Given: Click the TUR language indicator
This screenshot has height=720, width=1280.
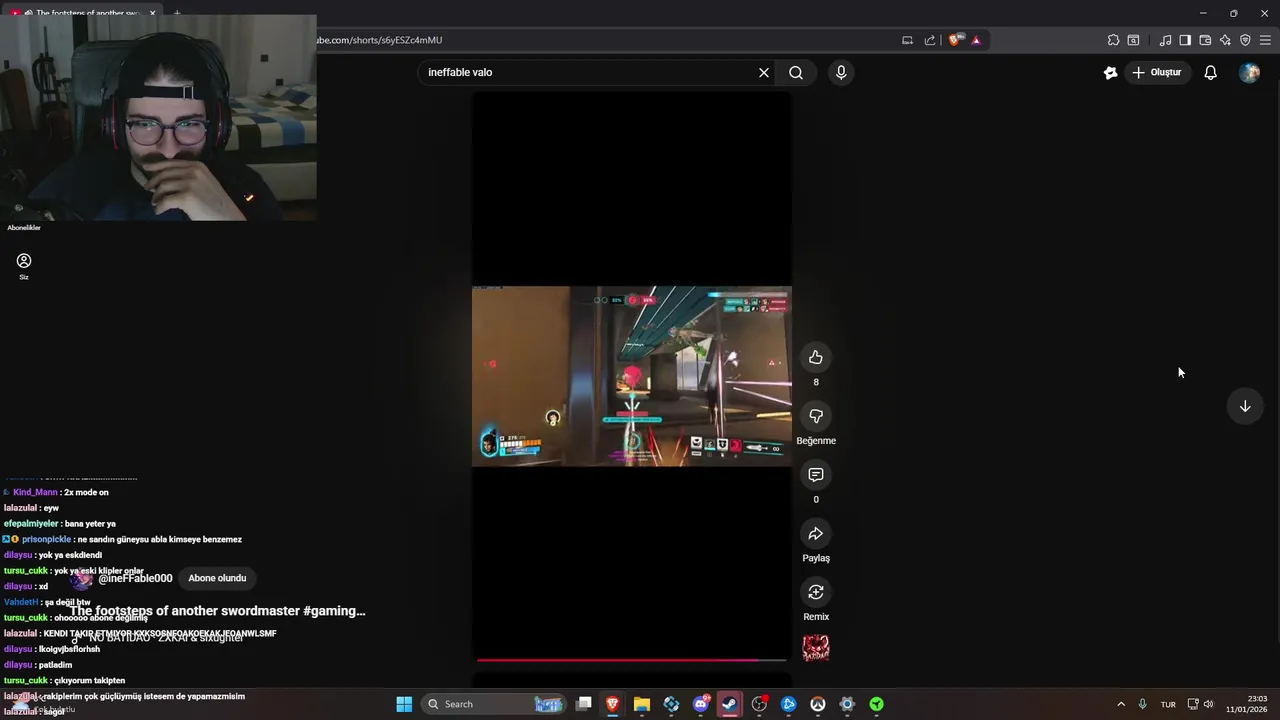Looking at the screenshot, I should tap(1168, 704).
